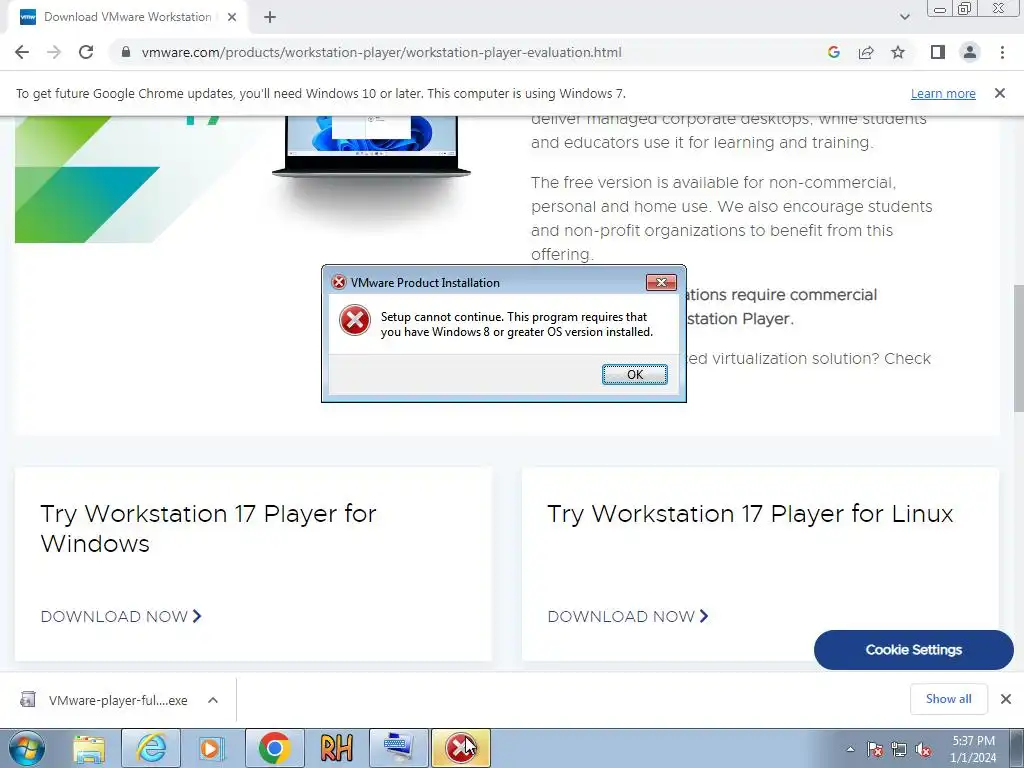Viewport: 1024px width, 768px height.
Task: Click DOWNLOAD NOW for Workstation Player Linux
Action: 628,616
